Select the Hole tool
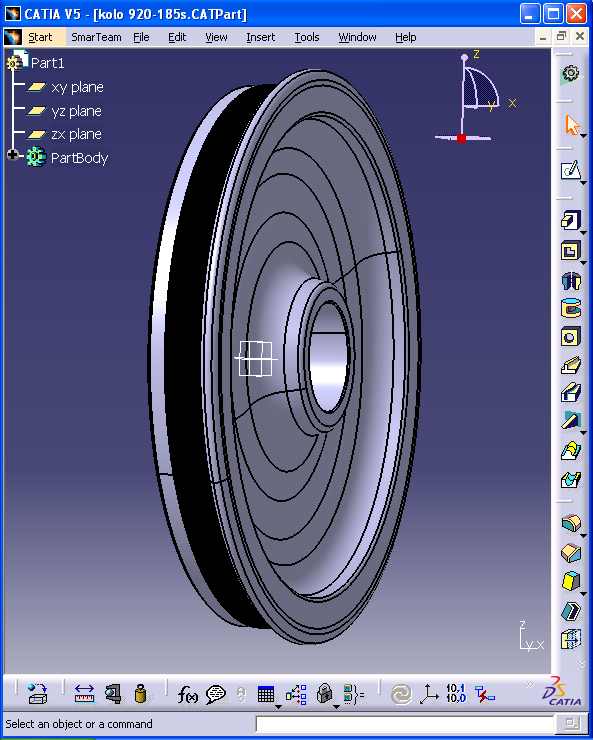The image size is (593, 740). click(570, 337)
